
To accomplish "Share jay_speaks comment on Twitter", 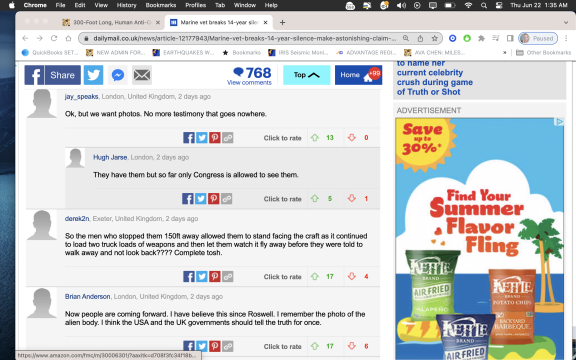I will point(202,138).
